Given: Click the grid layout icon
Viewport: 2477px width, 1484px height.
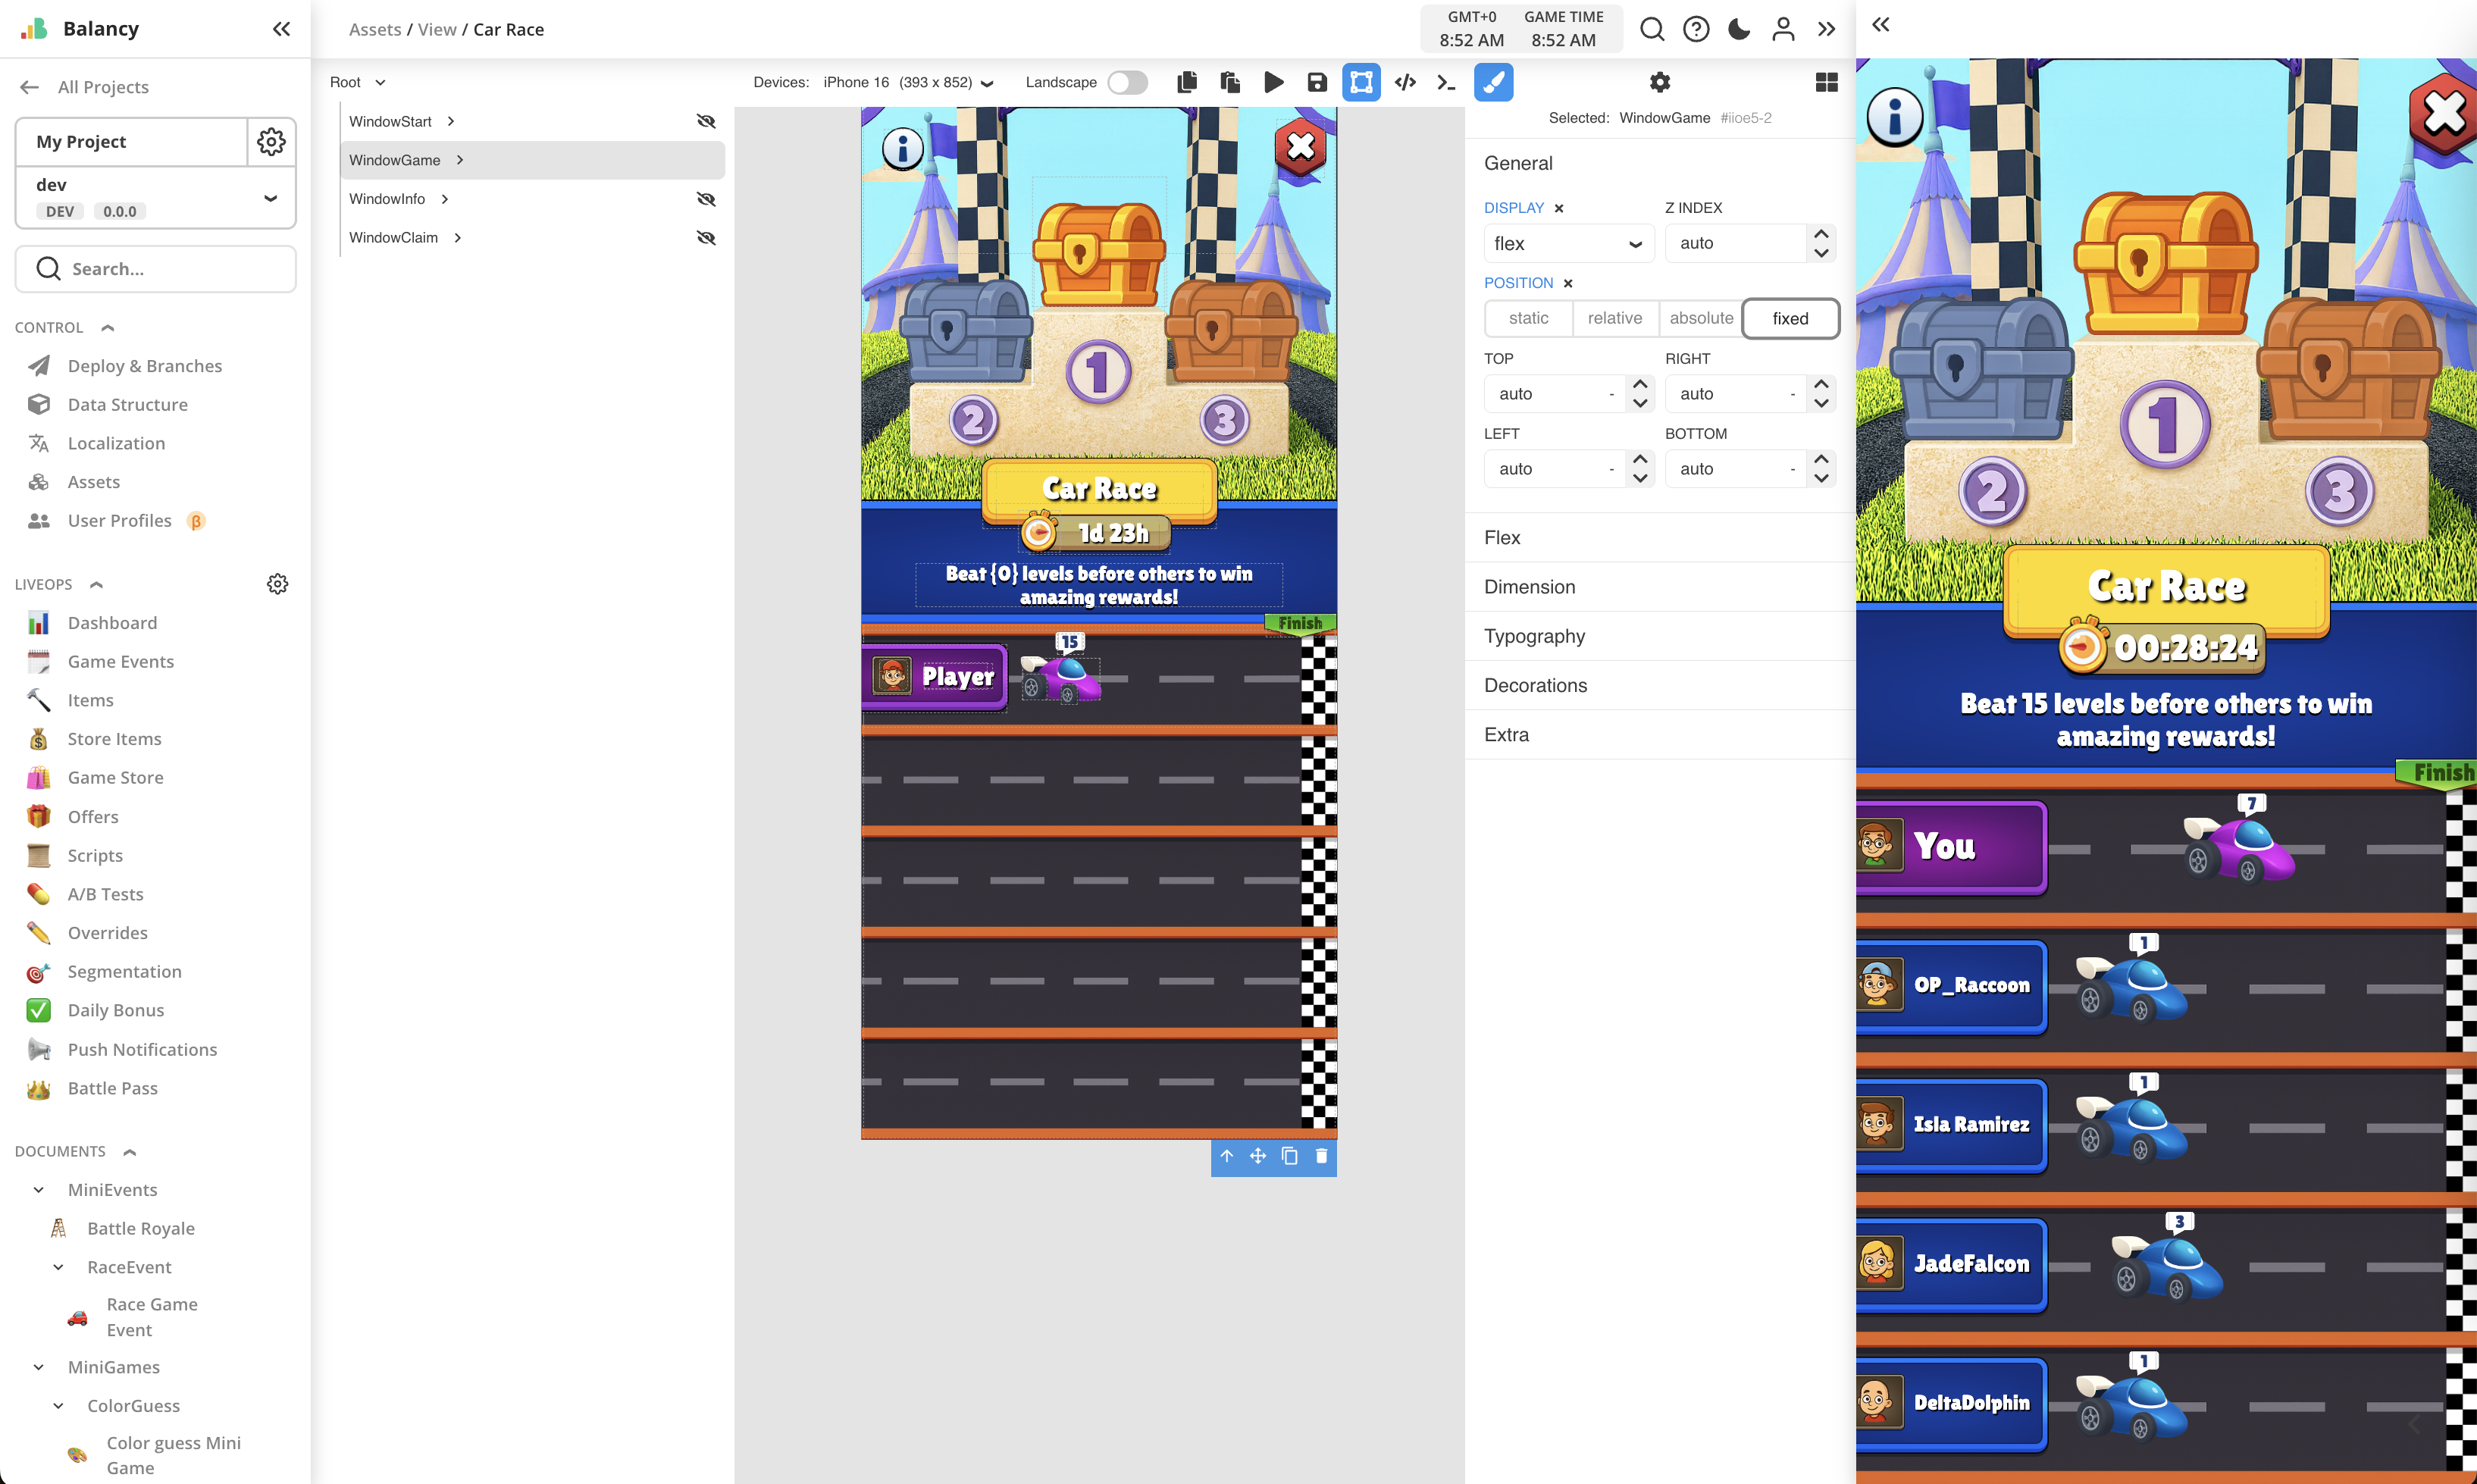Looking at the screenshot, I should click(x=1826, y=82).
